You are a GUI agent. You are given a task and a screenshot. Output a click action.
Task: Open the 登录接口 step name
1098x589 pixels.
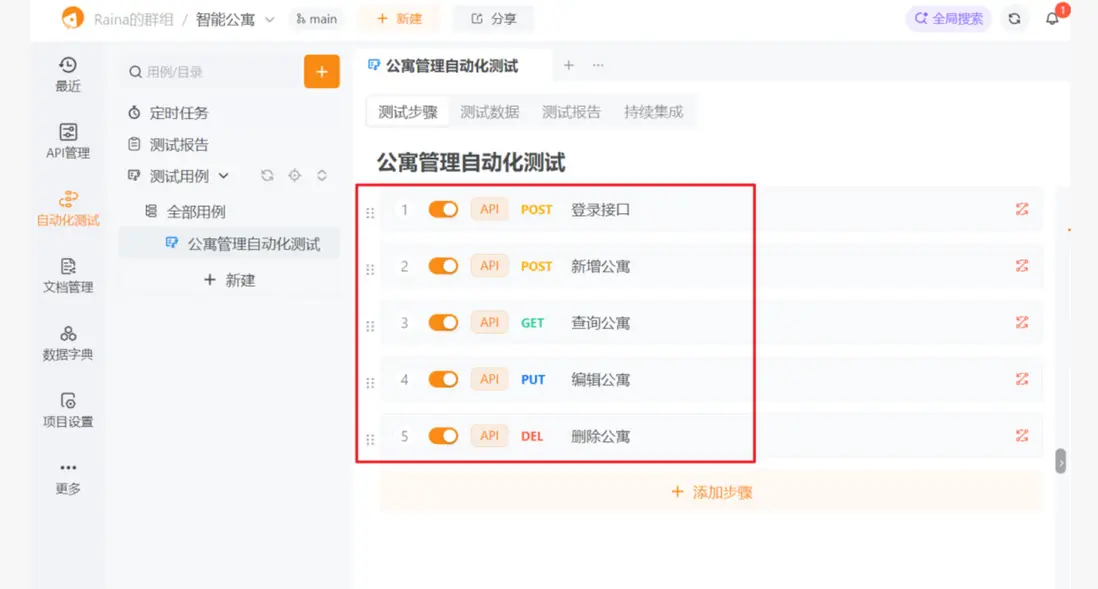point(600,209)
